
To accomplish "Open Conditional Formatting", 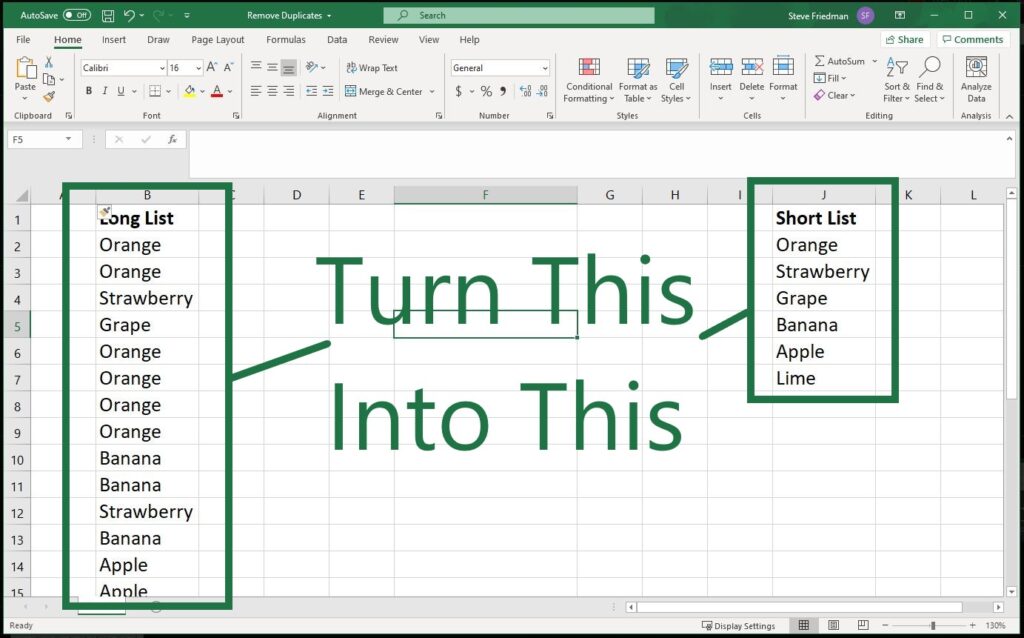I will 589,79.
